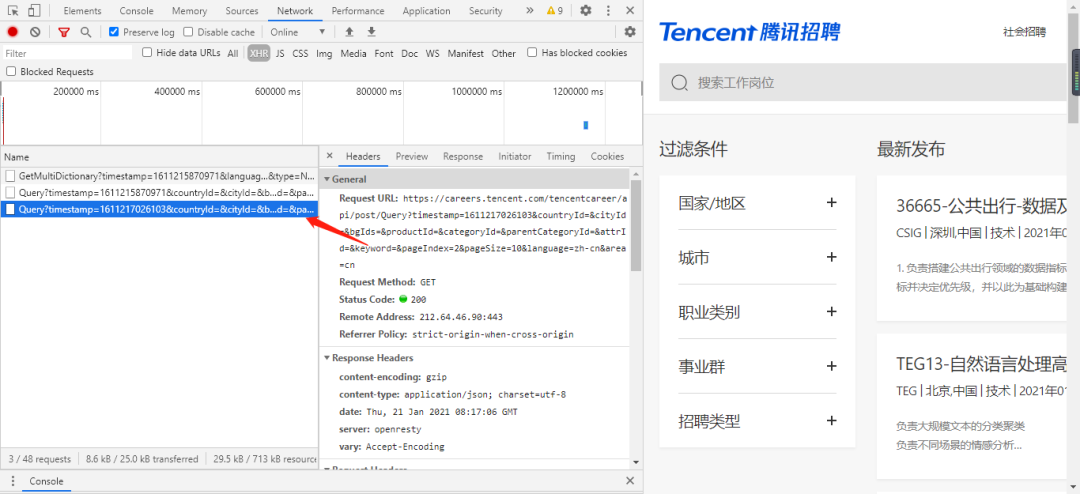
Task: Open DevTools settings gear icon
Action: coord(585,10)
